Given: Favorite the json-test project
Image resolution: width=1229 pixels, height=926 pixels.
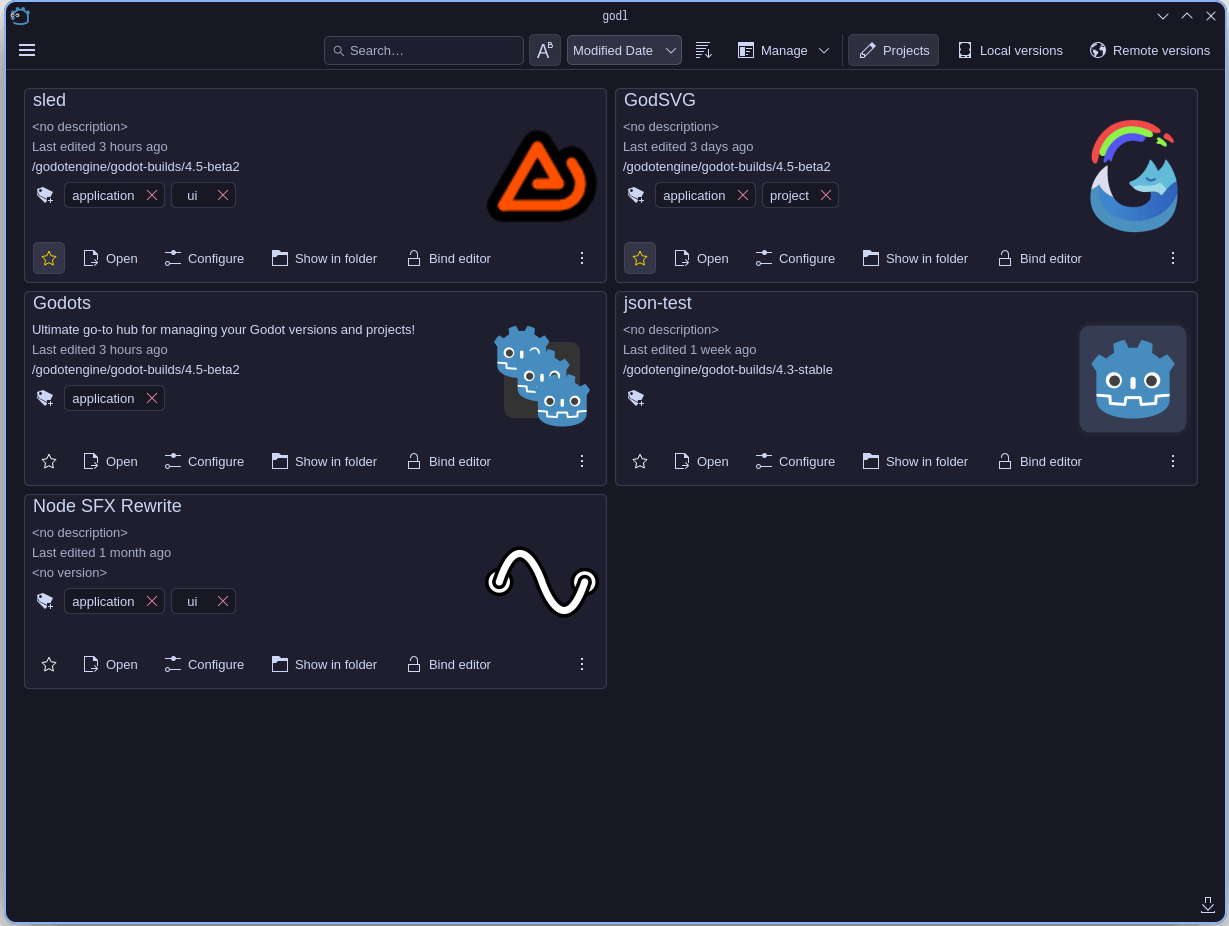Looking at the screenshot, I should pos(640,461).
